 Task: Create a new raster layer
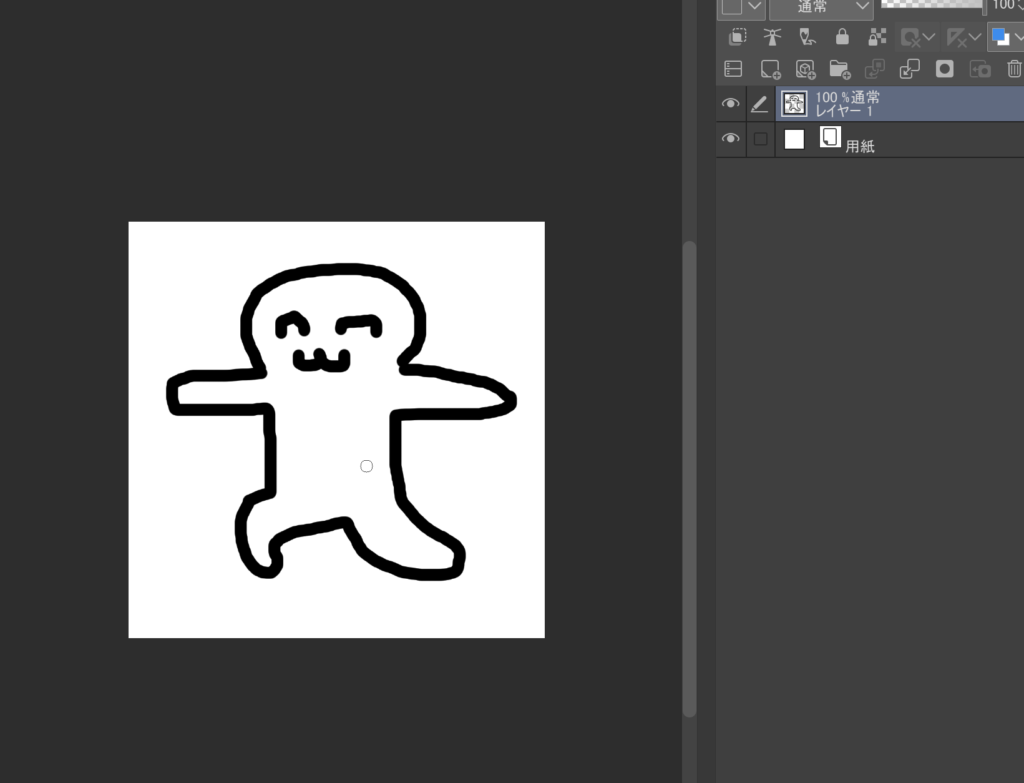[x=770, y=69]
